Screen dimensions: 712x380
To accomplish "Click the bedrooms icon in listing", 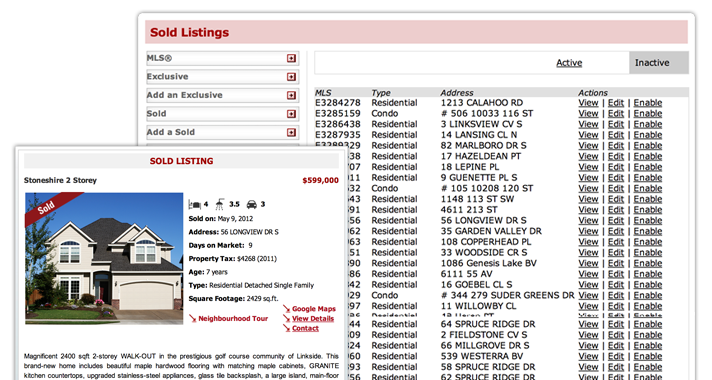I will [194, 204].
